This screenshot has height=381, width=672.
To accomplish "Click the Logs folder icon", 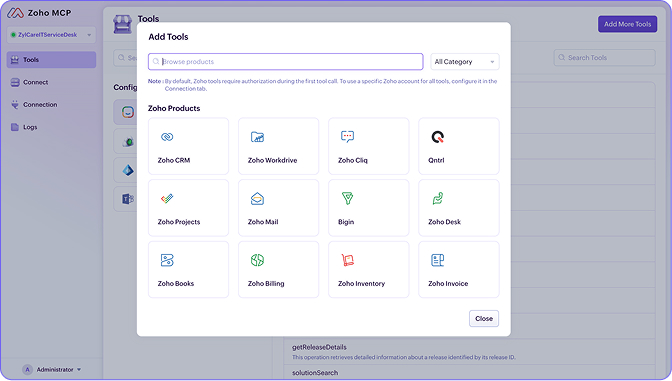I will point(15,127).
